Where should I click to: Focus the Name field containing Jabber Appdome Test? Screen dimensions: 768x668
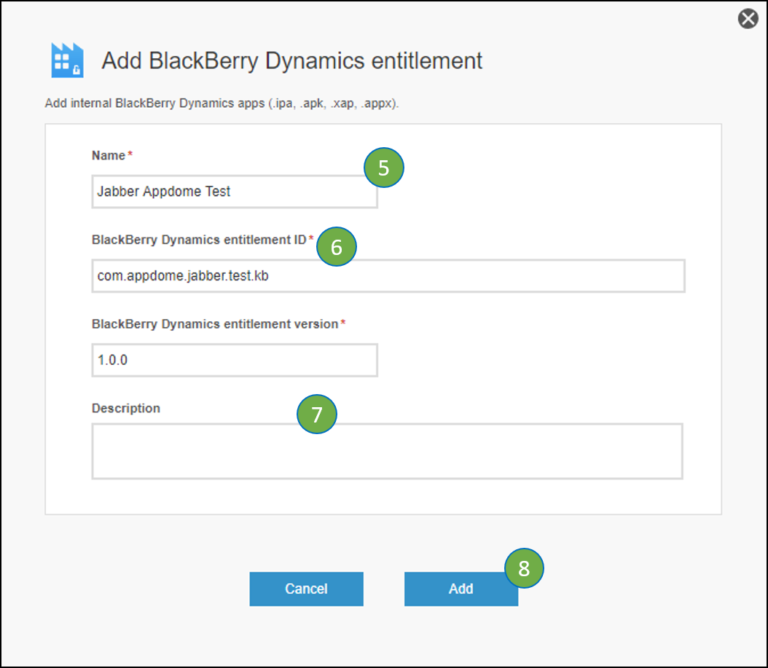click(x=234, y=192)
